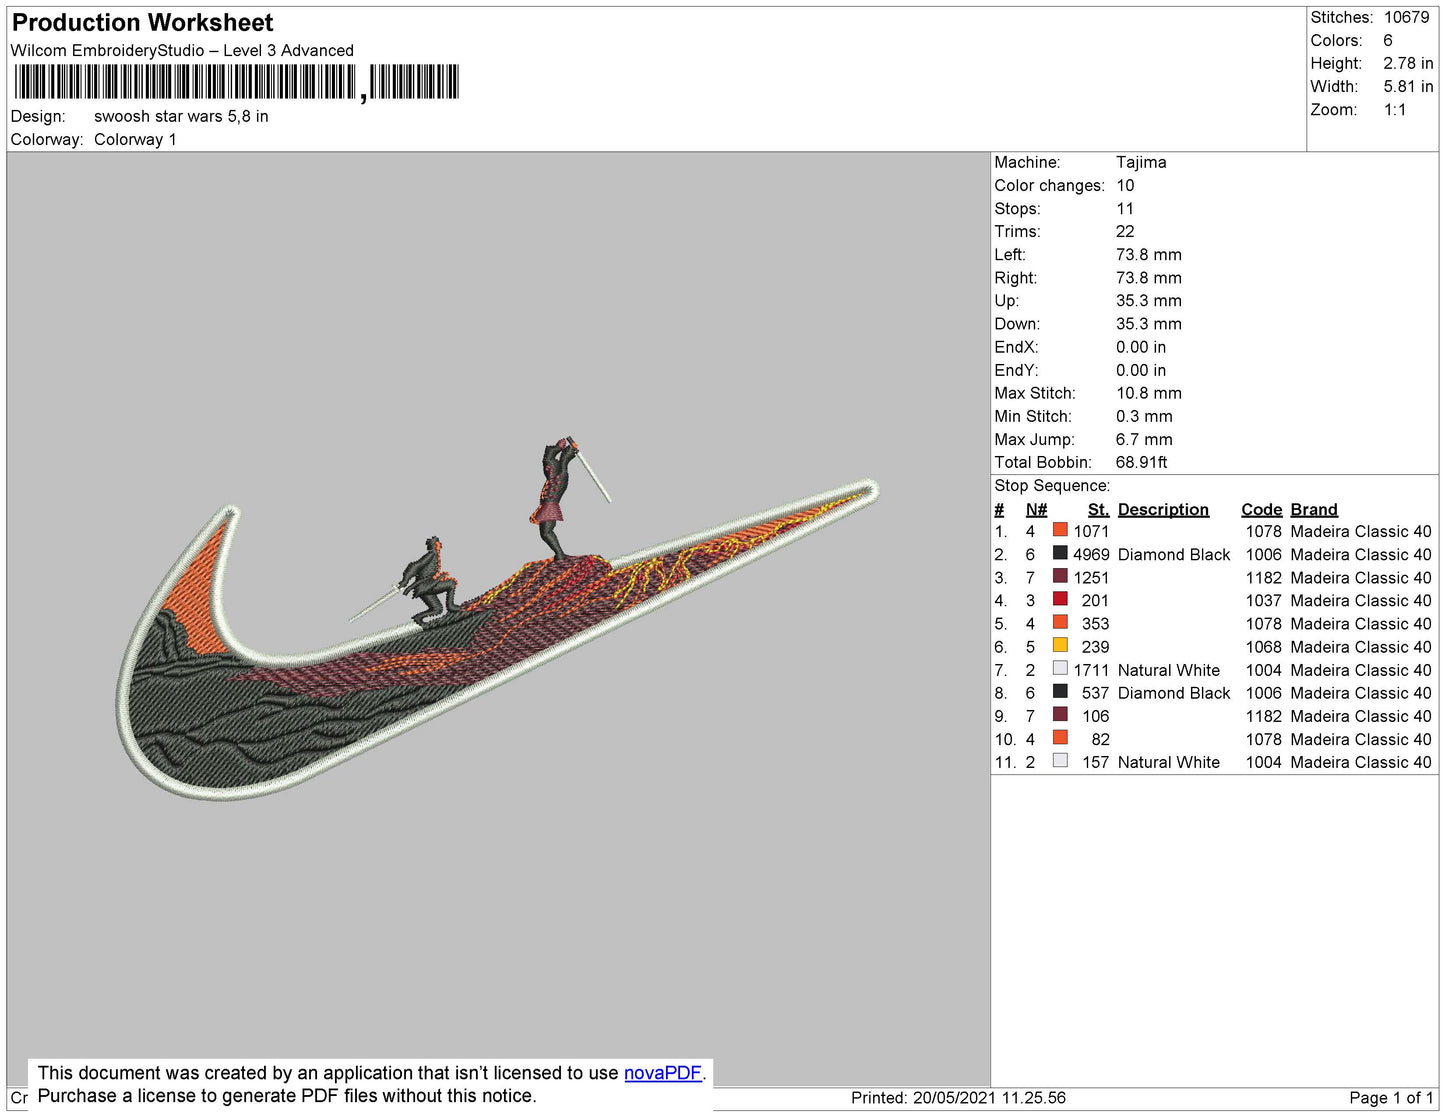Click the Stitches count 10679
The image size is (1445, 1117).
[1406, 17]
